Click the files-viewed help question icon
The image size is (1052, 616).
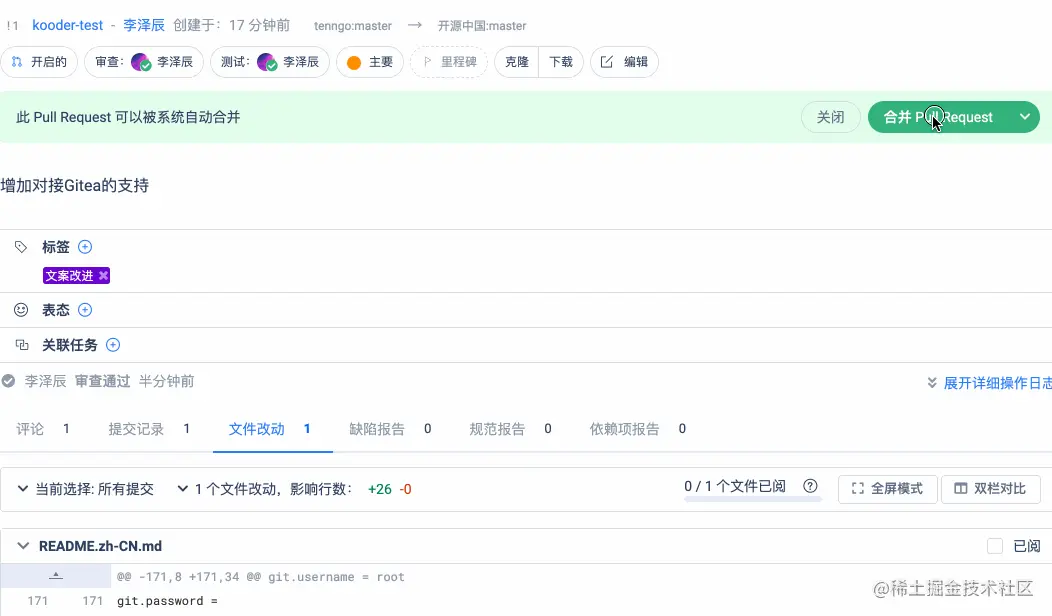click(810, 486)
